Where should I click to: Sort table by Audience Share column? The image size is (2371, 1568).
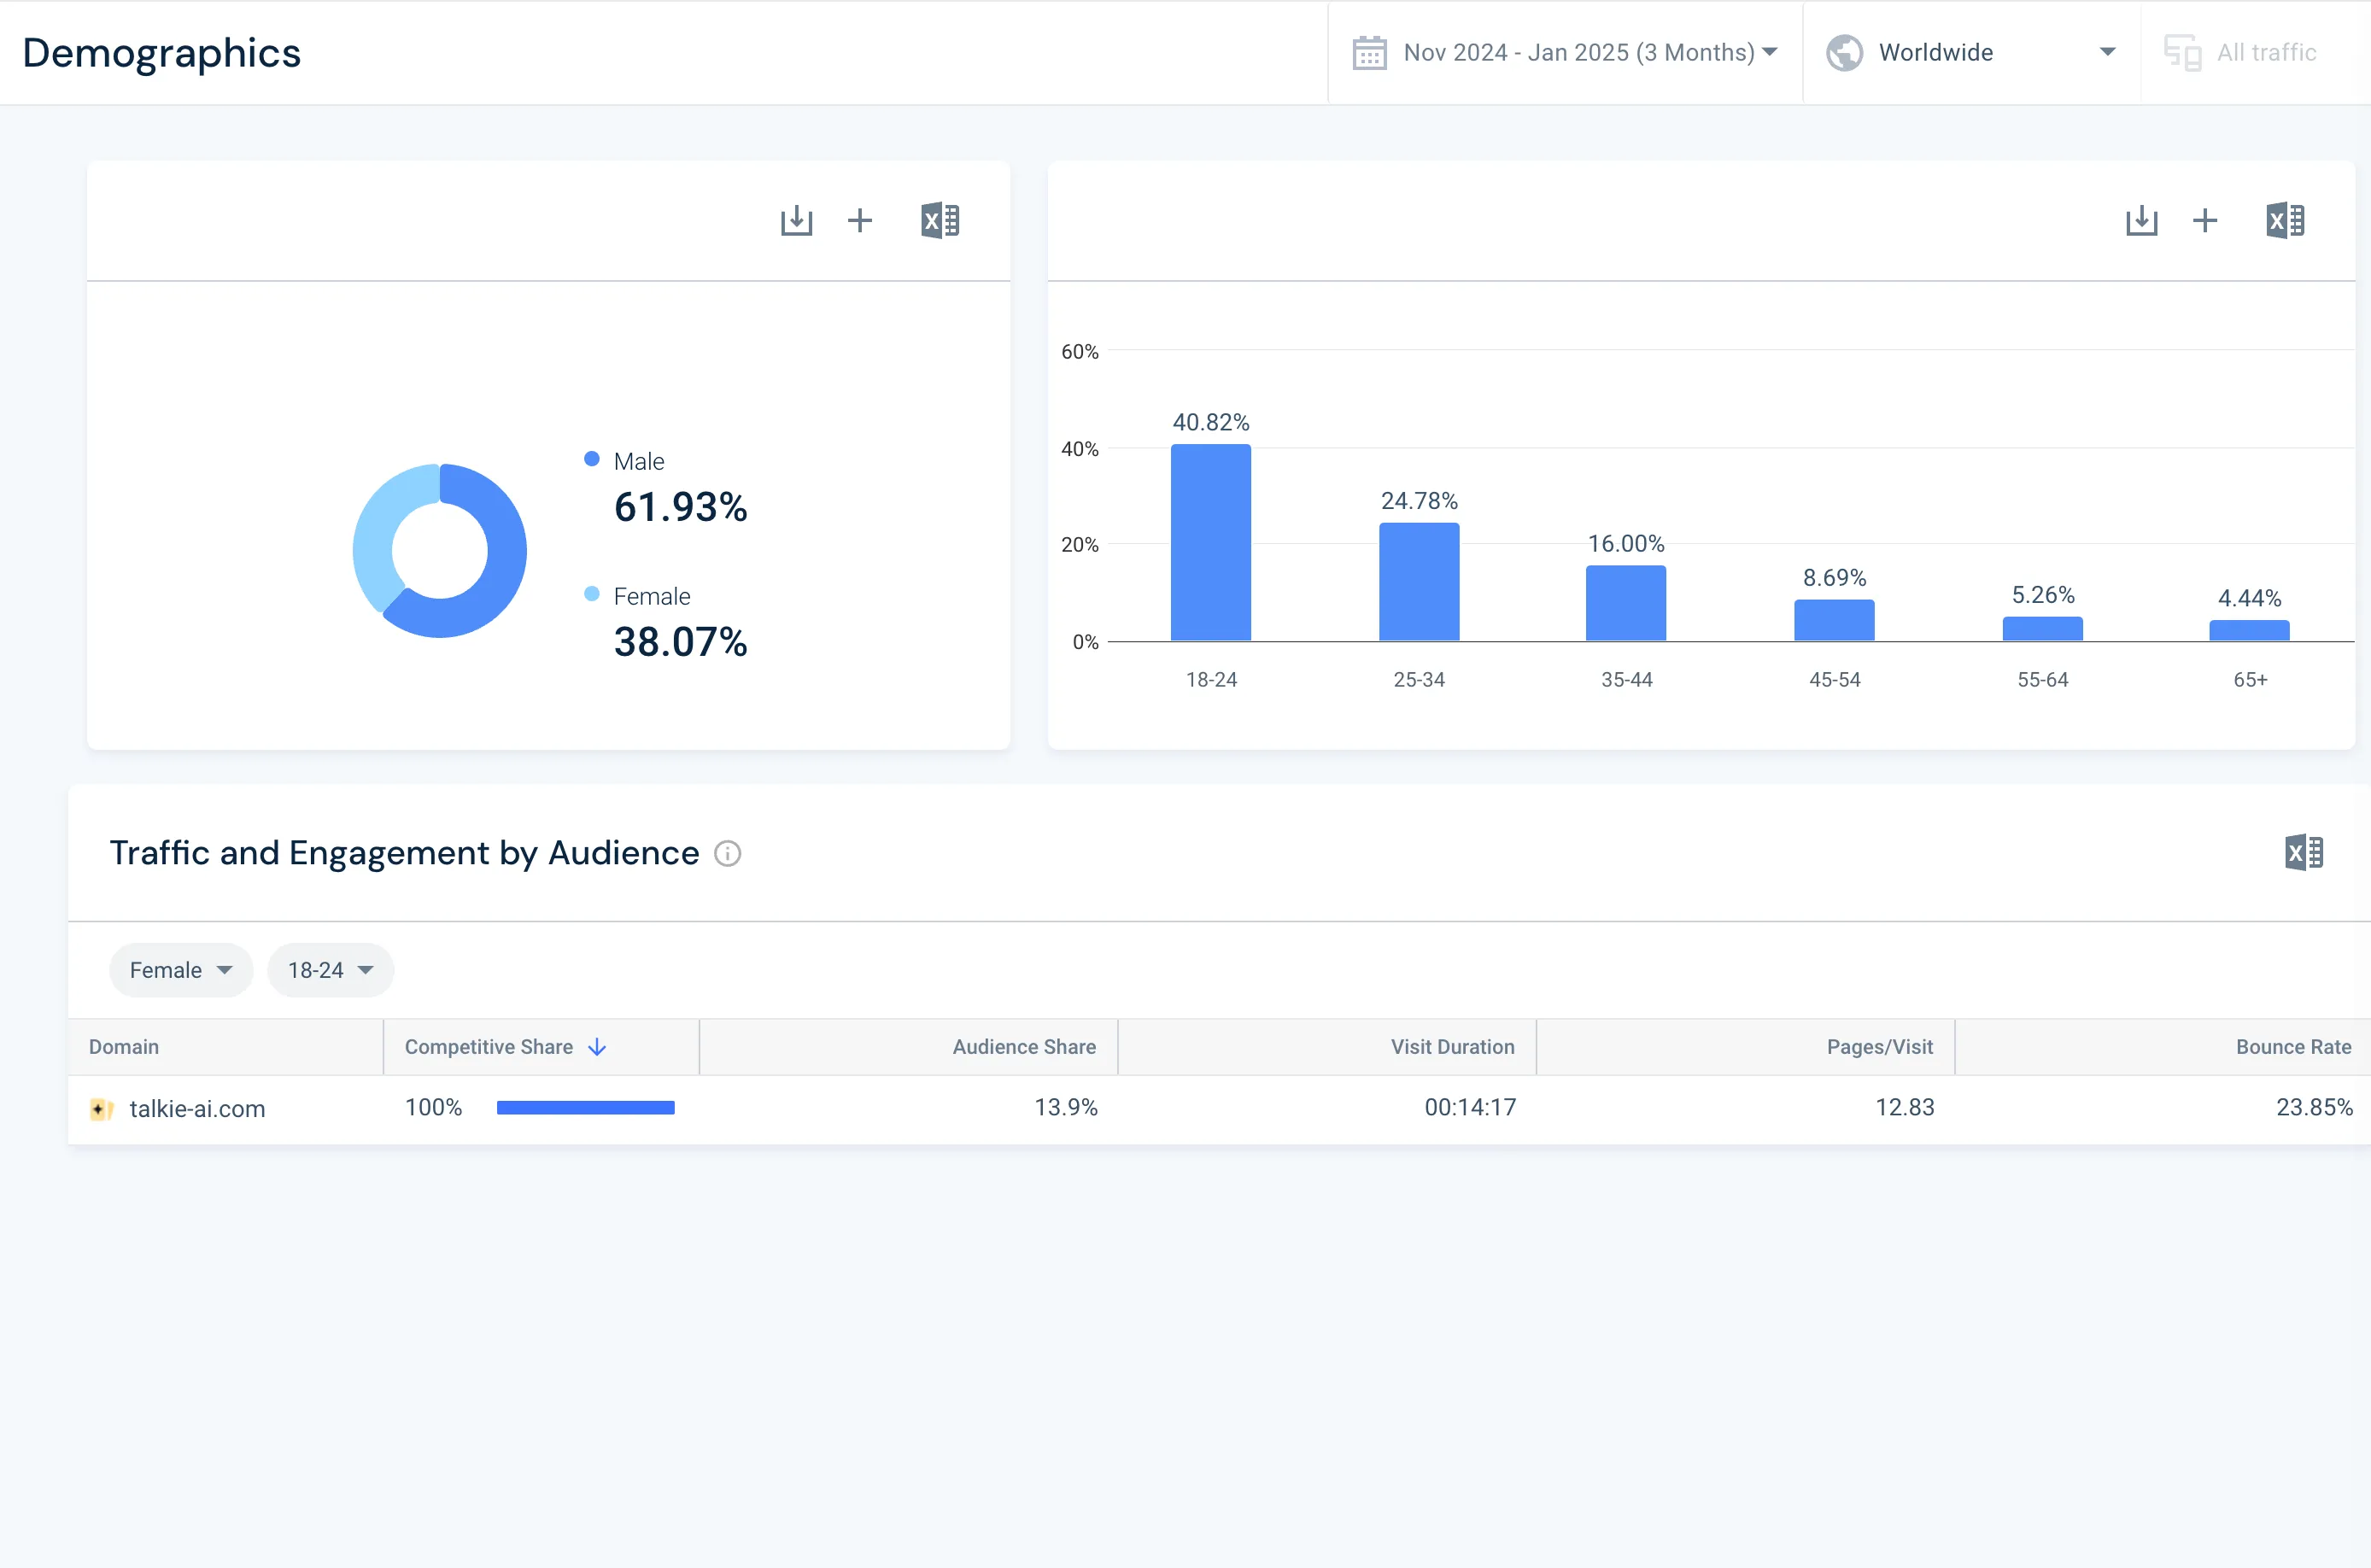[1023, 1047]
